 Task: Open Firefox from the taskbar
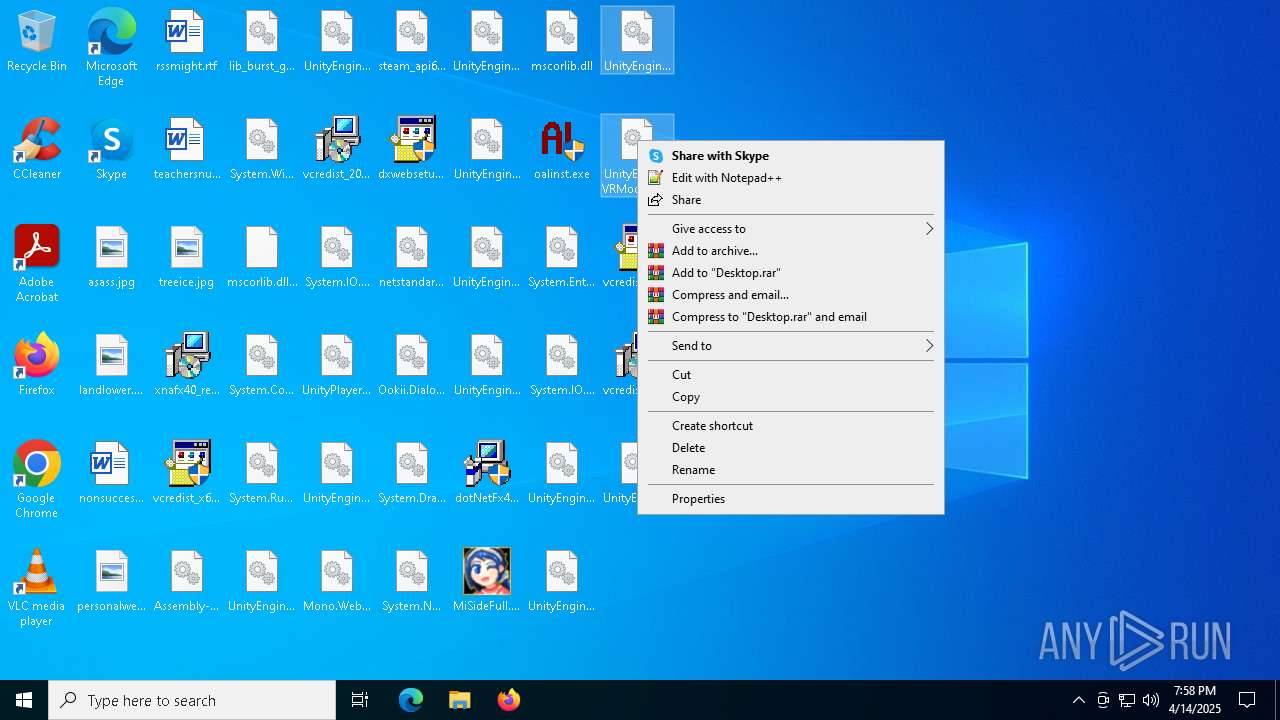[508, 700]
